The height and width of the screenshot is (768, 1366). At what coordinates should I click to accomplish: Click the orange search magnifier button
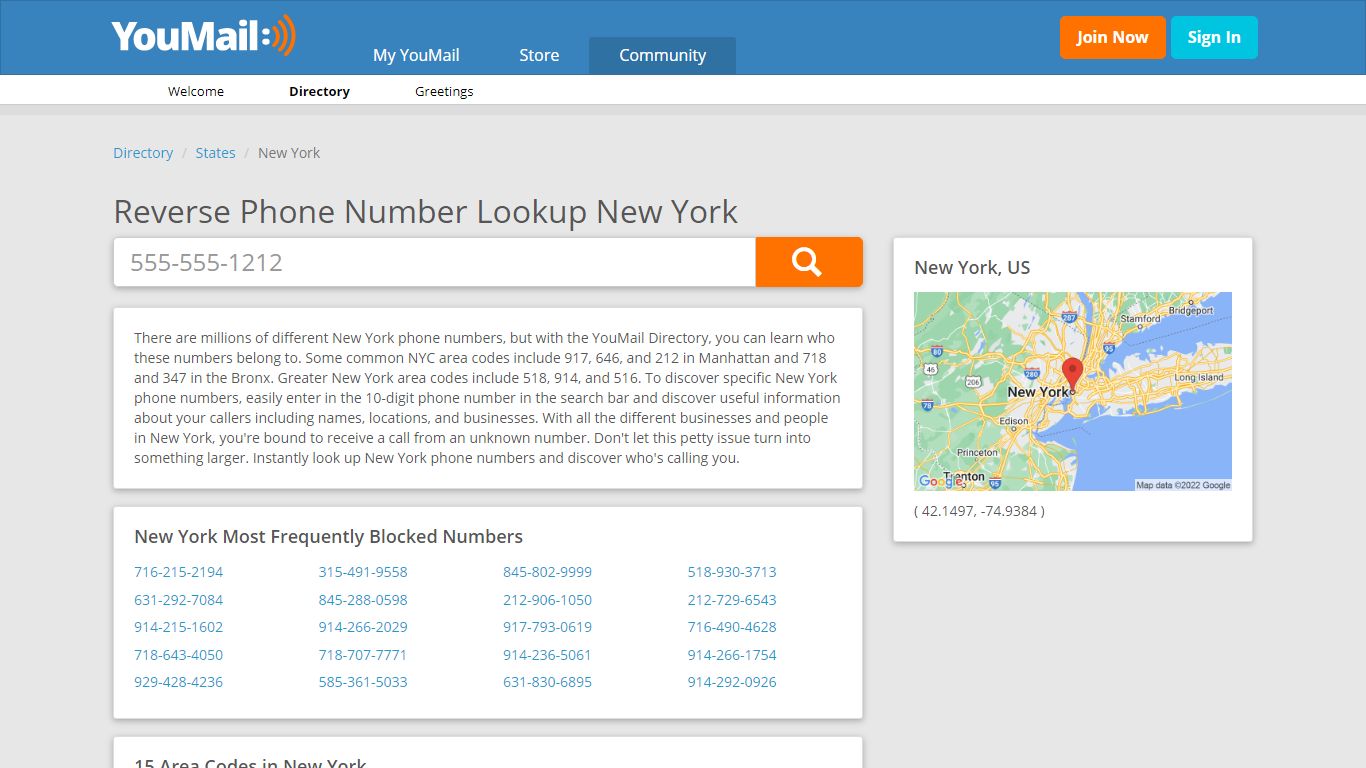(x=809, y=262)
